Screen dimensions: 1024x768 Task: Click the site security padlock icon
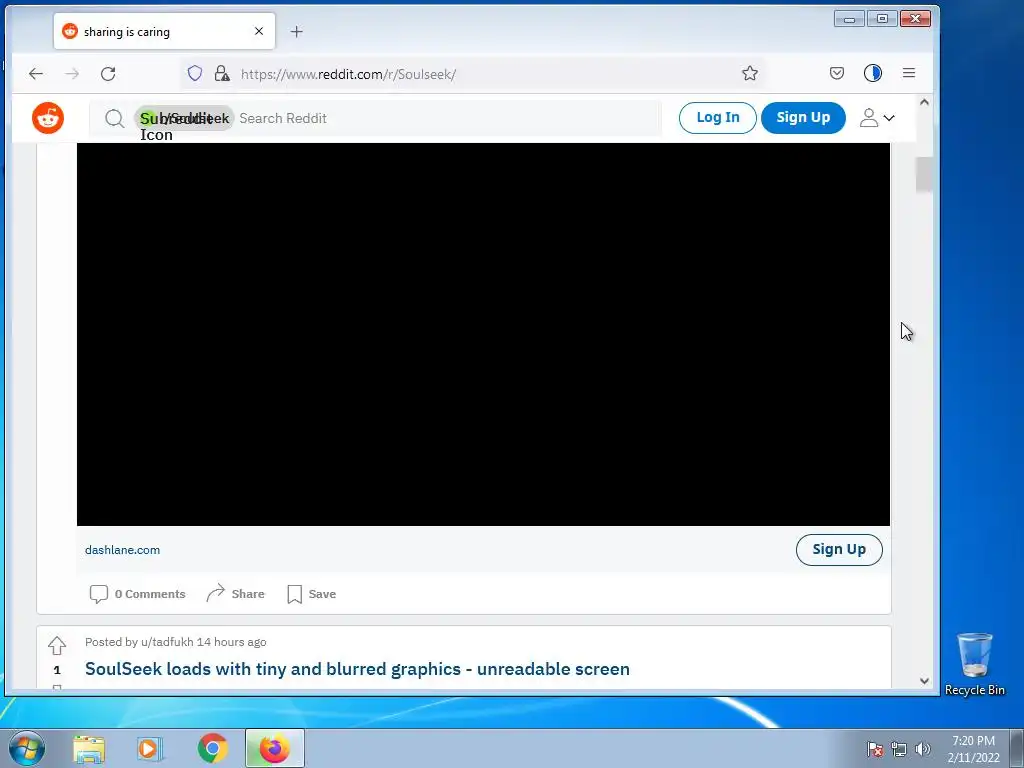[222, 73]
